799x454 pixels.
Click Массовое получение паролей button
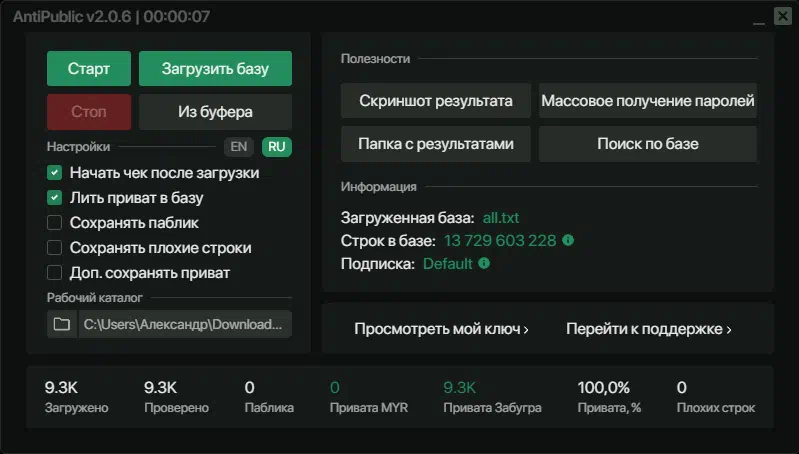(648, 101)
